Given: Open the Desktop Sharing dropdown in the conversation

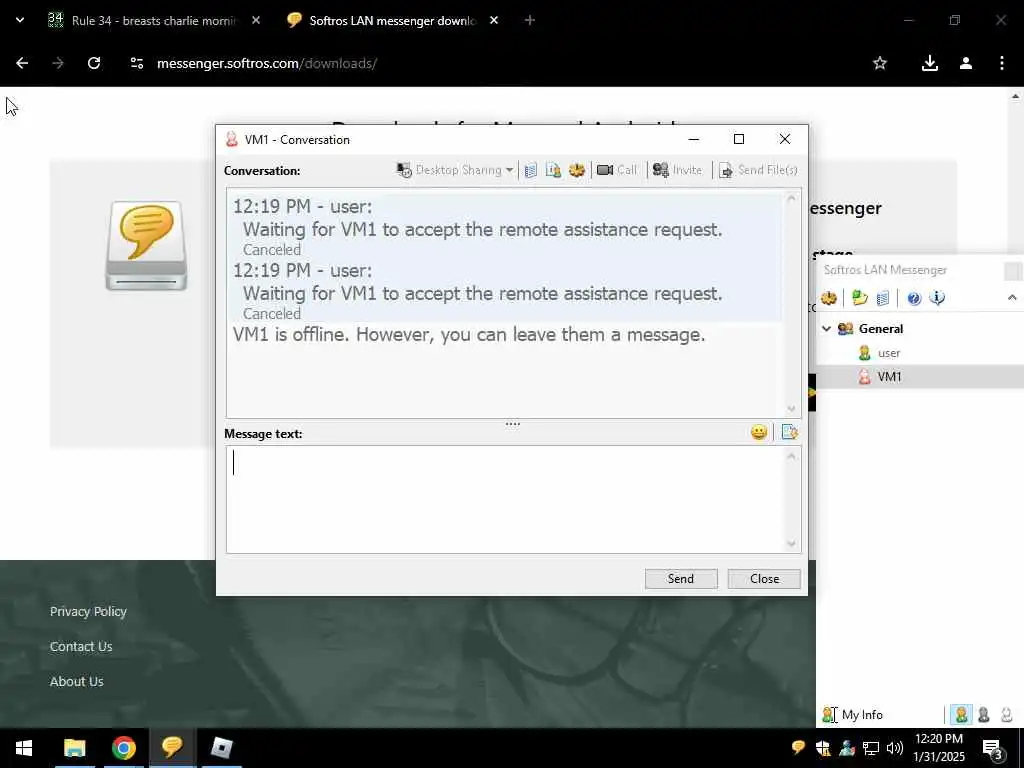Looking at the screenshot, I should (x=455, y=170).
